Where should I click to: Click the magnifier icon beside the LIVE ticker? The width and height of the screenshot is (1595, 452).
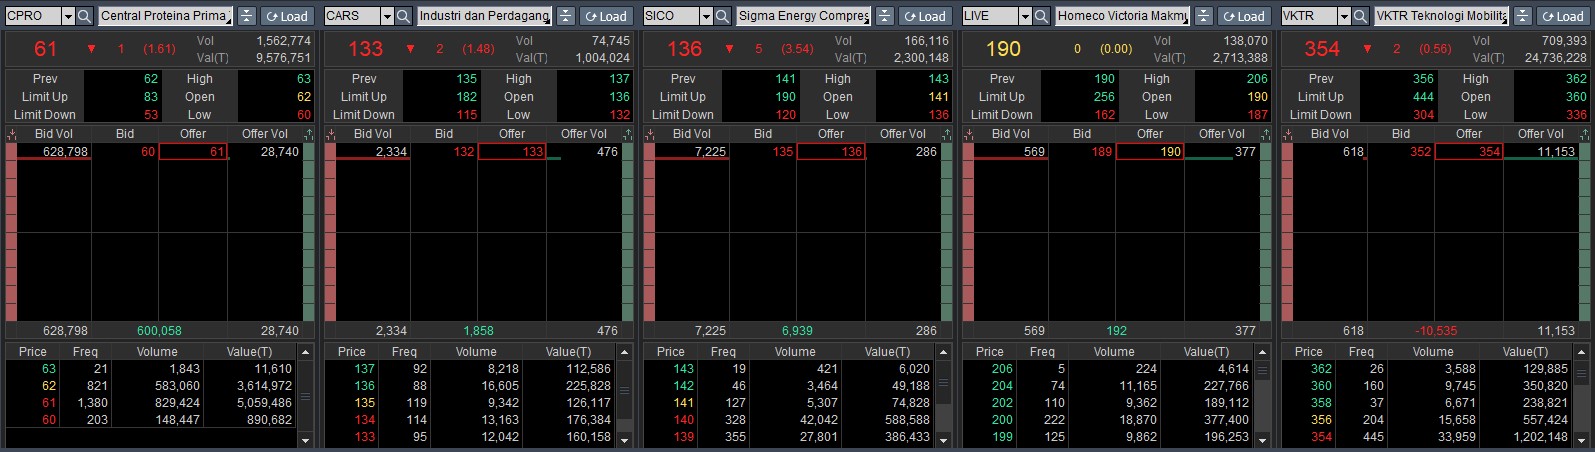pos(1042,16)
